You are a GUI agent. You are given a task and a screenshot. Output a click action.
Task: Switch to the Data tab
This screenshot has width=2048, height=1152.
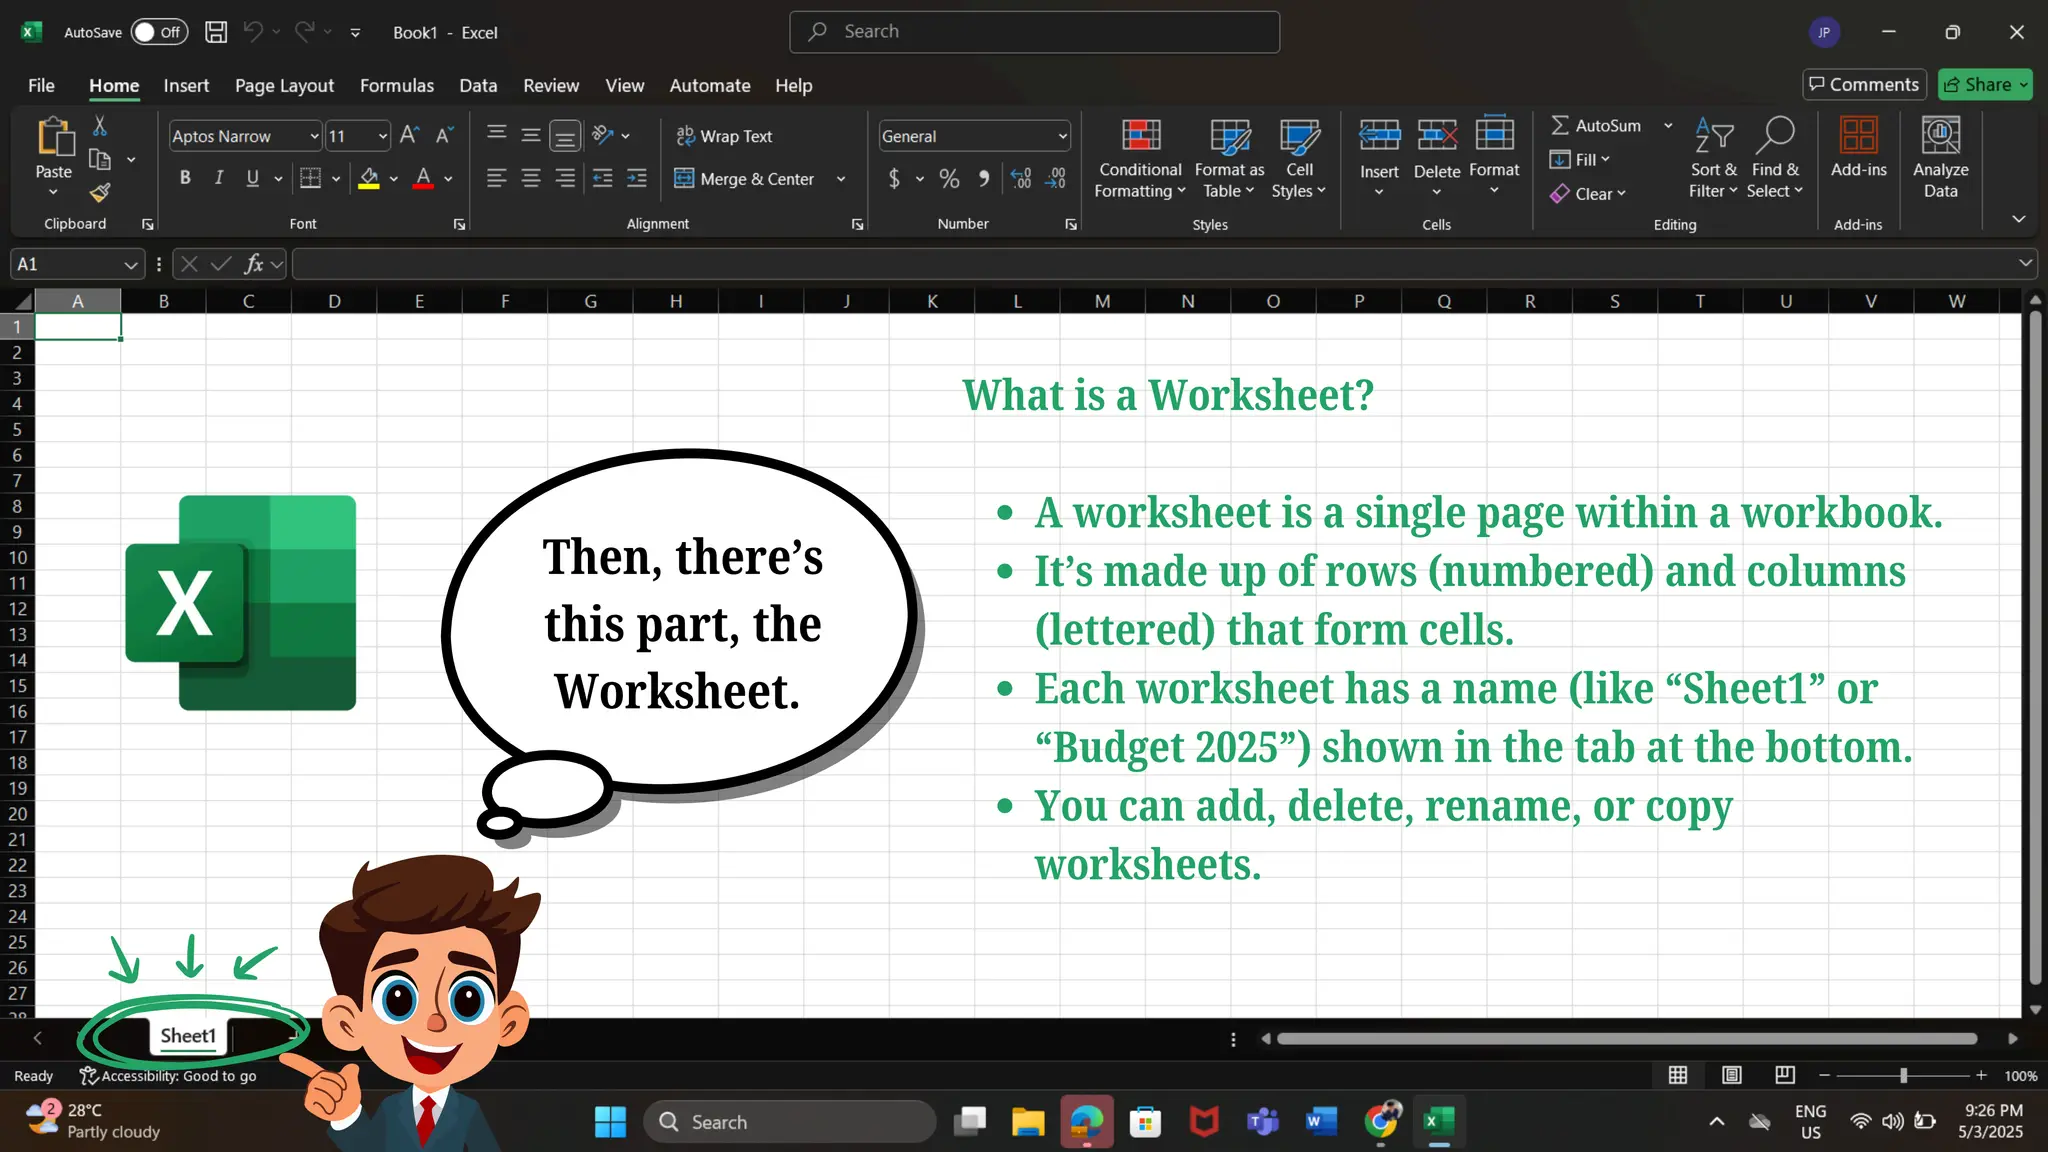click(478, 85)
